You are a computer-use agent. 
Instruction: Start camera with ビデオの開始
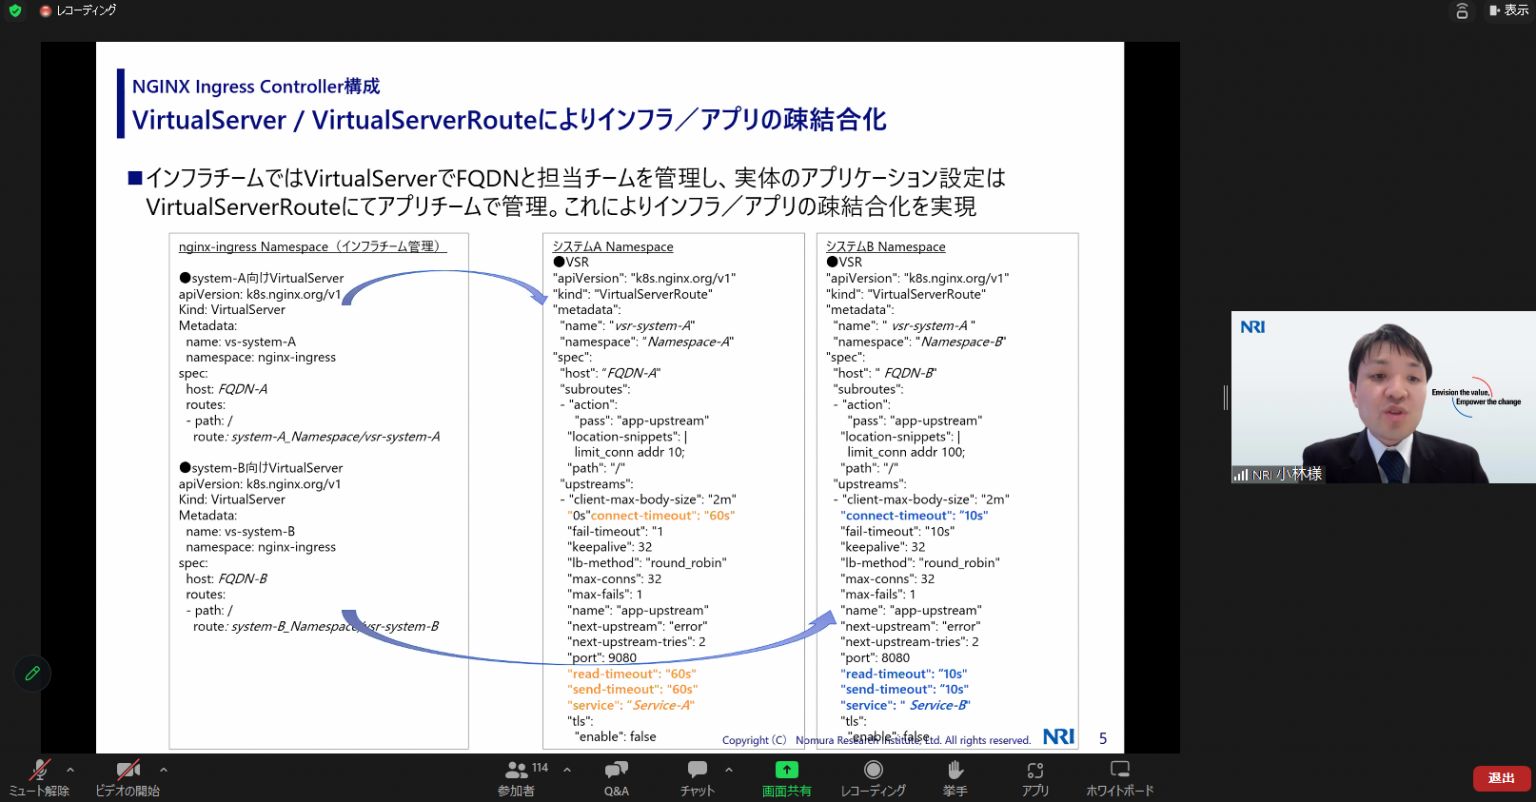point(127,778)
